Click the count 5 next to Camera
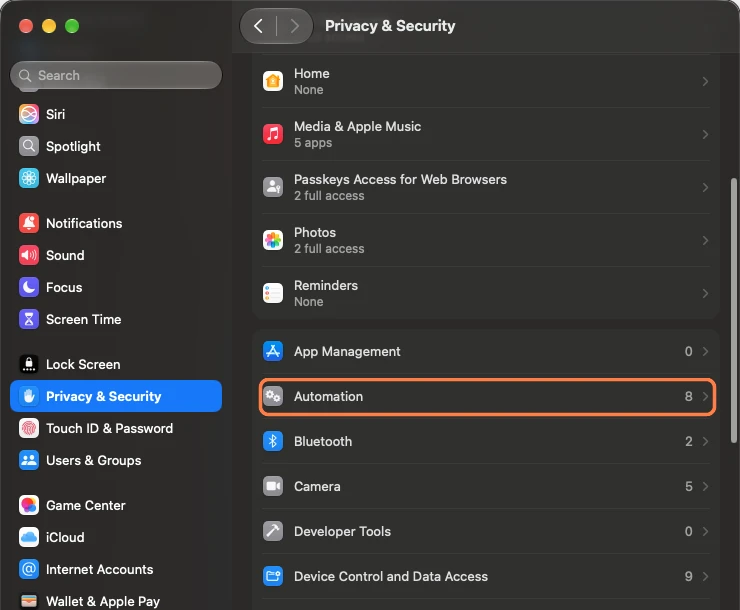 689,486
